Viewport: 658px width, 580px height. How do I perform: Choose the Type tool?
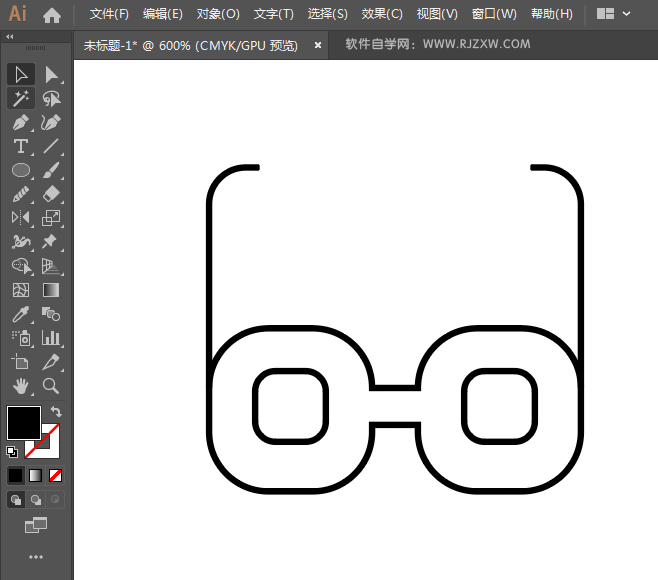[21, 147]
